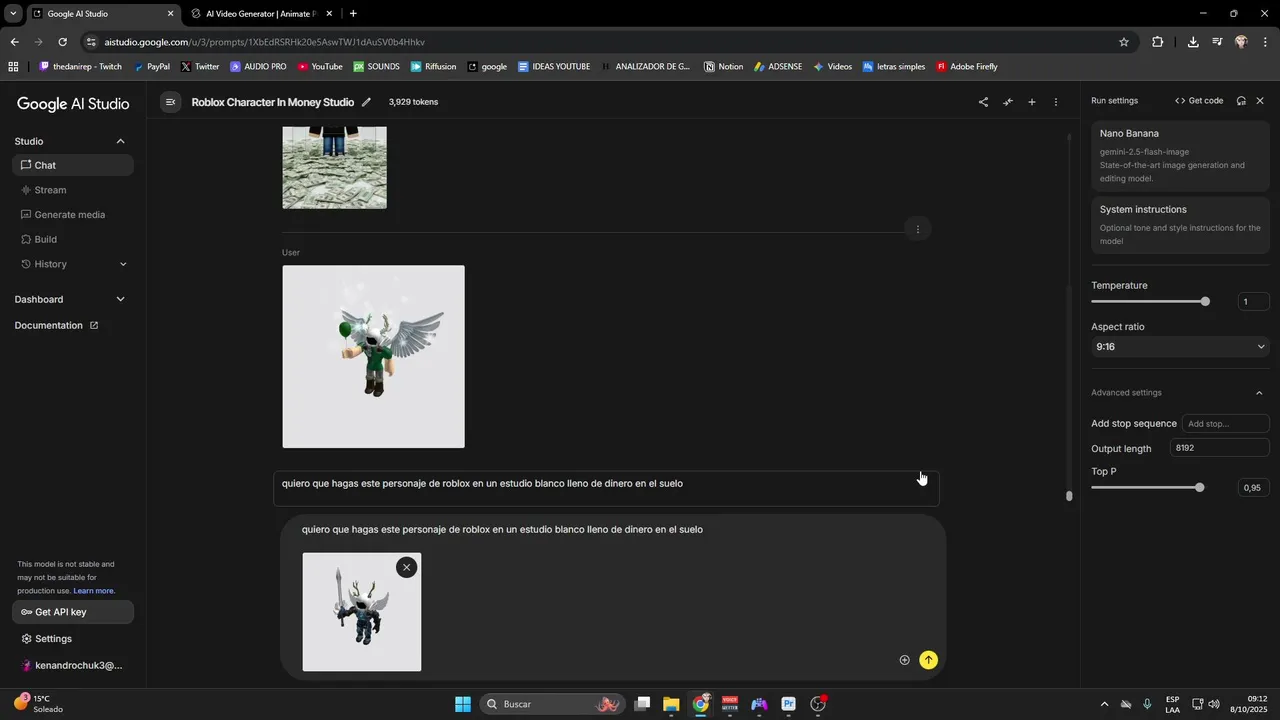
Task: Reload the page
Action: [62, 42]
